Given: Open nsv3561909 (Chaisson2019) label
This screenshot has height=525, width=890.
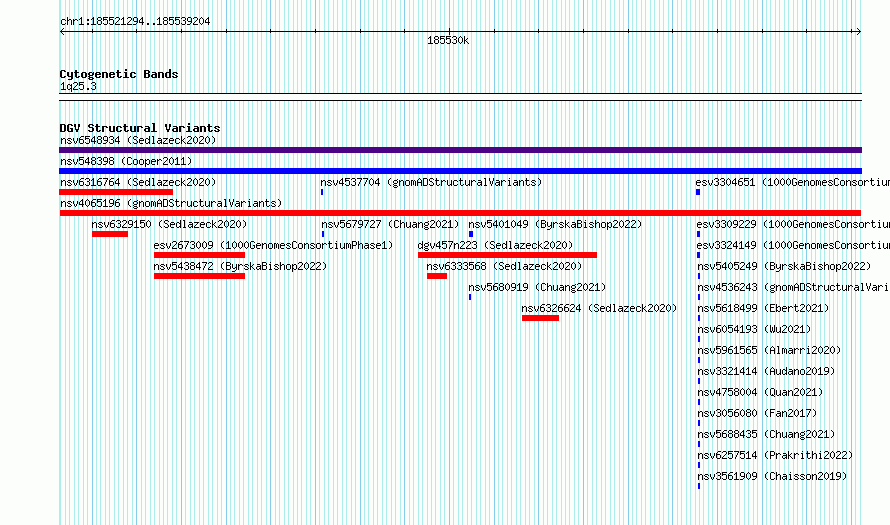Looking at the screenshot, I should [x=772, y=476].
